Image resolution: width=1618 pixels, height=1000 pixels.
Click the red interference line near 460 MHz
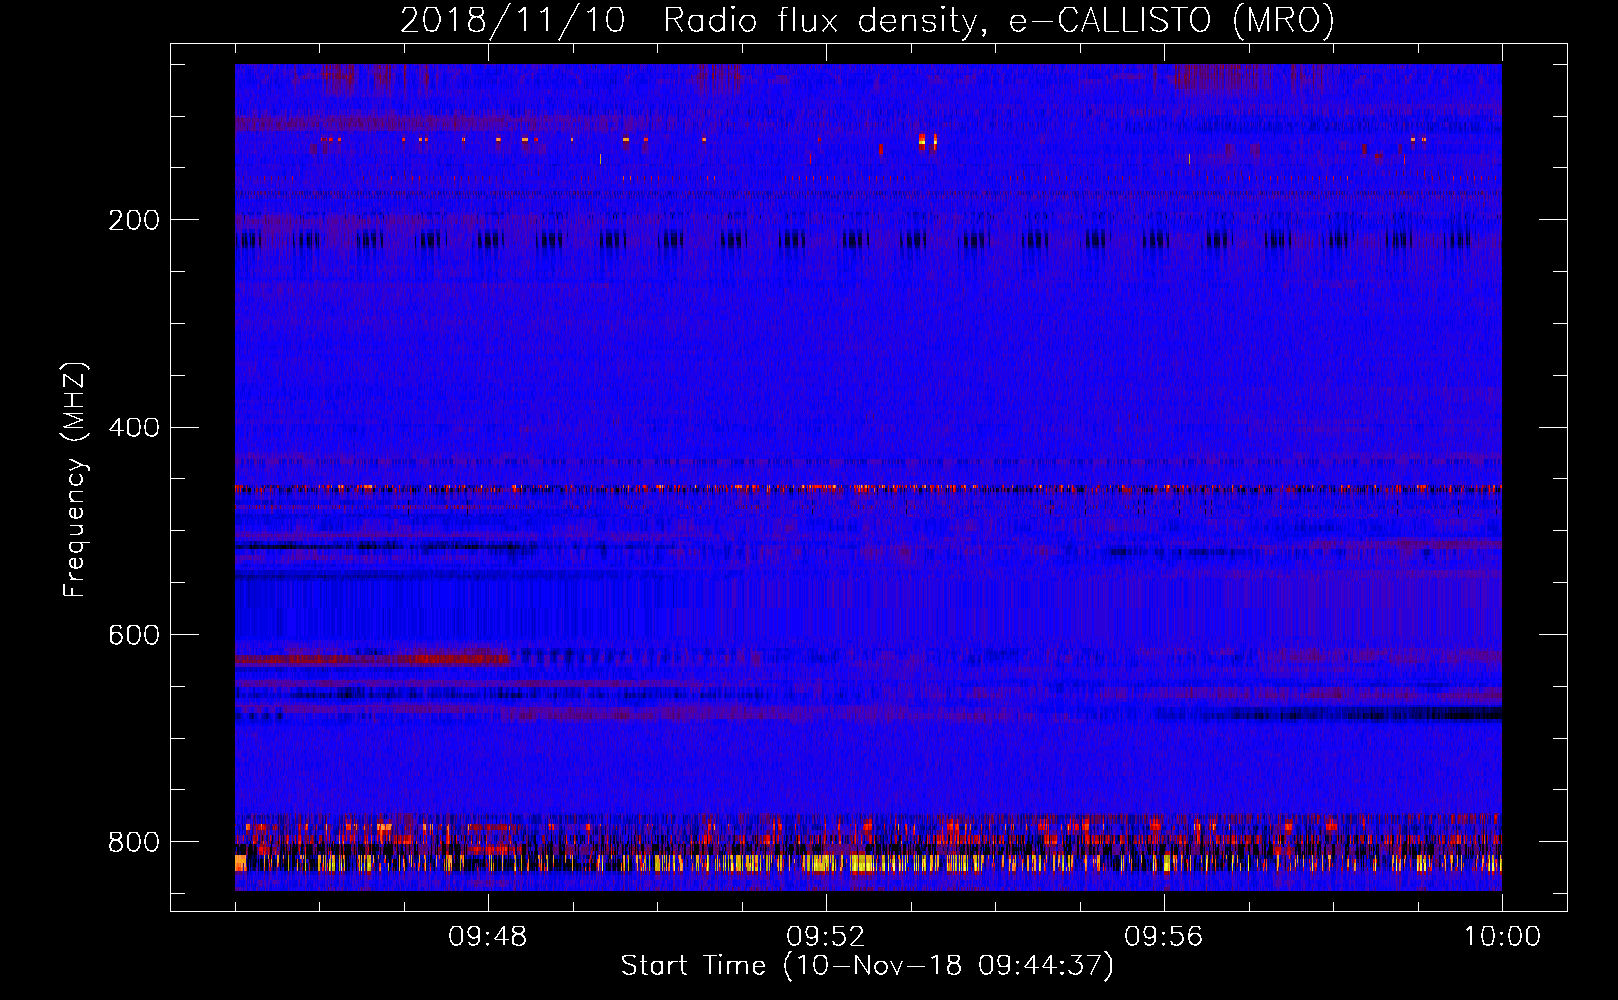pyautogui.click(x=868, y=489)
